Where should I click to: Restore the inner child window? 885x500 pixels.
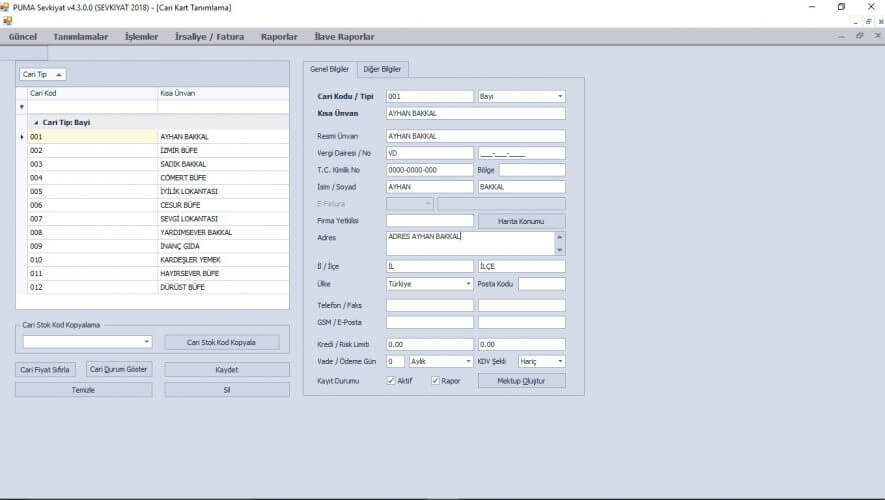coord(860,36)
